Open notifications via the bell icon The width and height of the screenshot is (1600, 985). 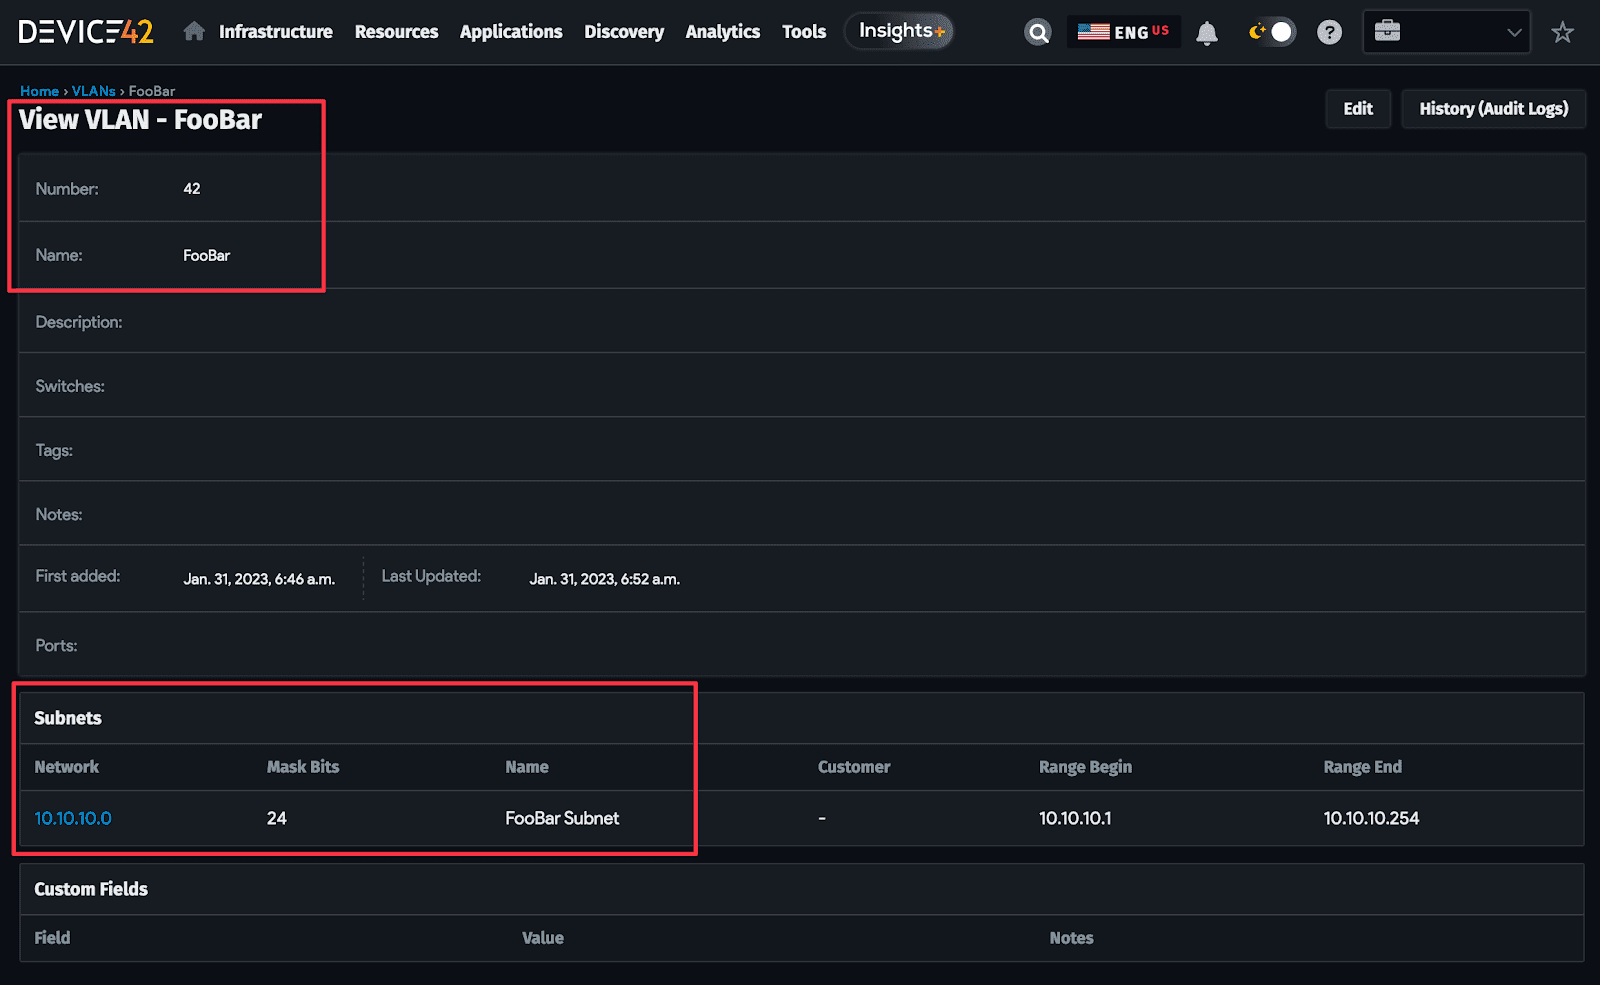tap(1206, 31)
